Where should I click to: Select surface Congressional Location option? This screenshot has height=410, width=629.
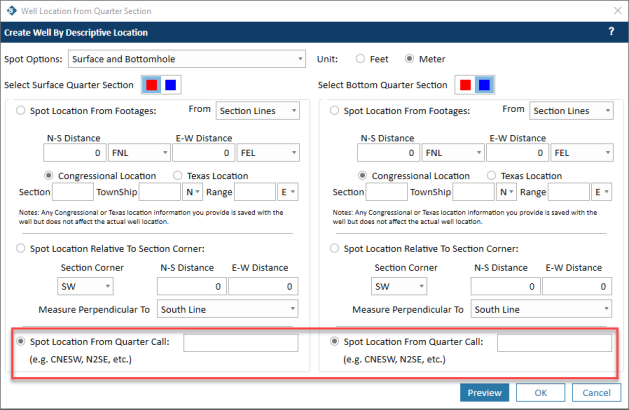tap(49, 176)
